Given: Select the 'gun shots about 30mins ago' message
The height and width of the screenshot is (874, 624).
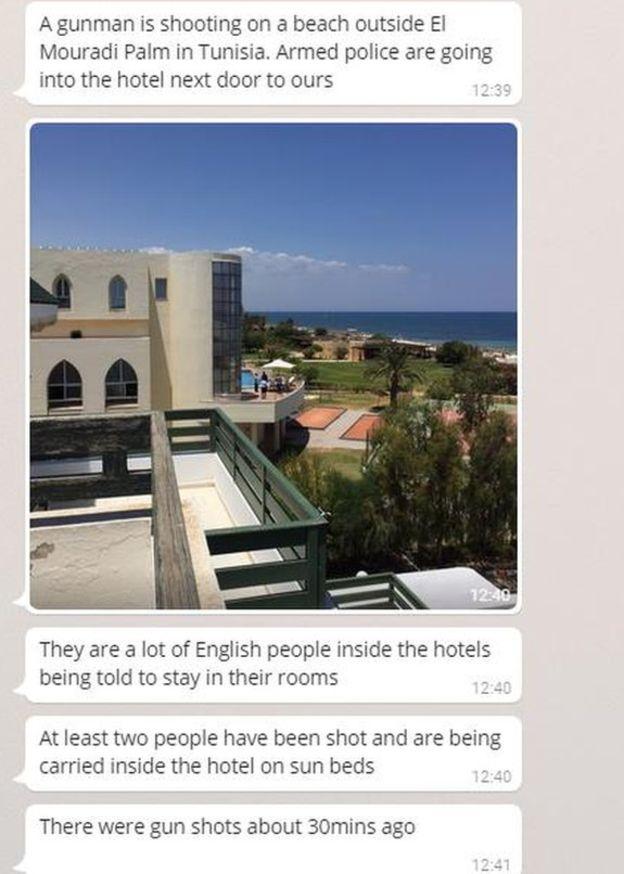Looking at the screenshot, I should [x=273, y=839].
